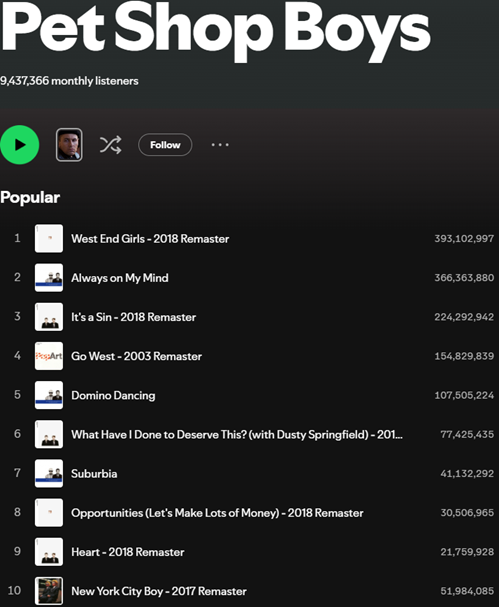Click track number 5 beside Domino Dancing

point(17,394)
